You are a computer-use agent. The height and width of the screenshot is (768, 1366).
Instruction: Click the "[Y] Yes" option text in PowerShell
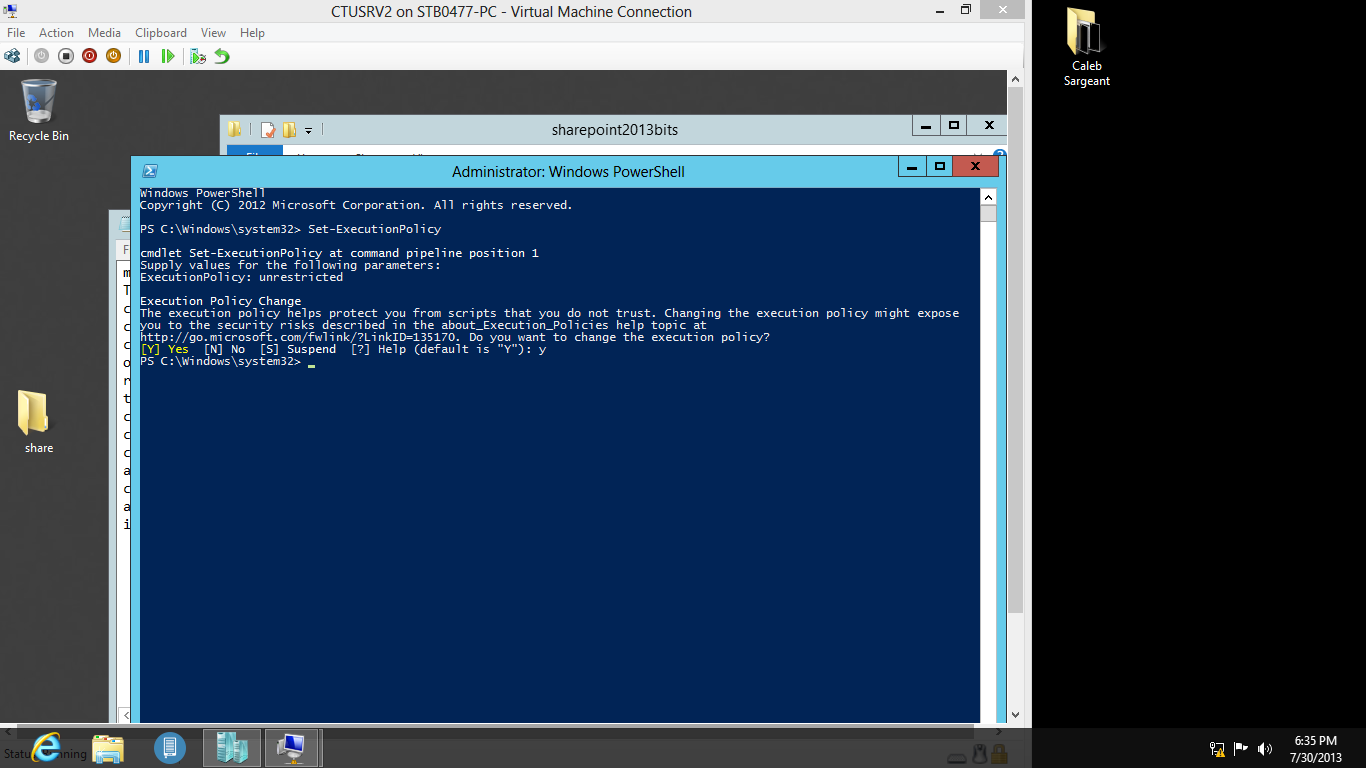pos(165,349)
